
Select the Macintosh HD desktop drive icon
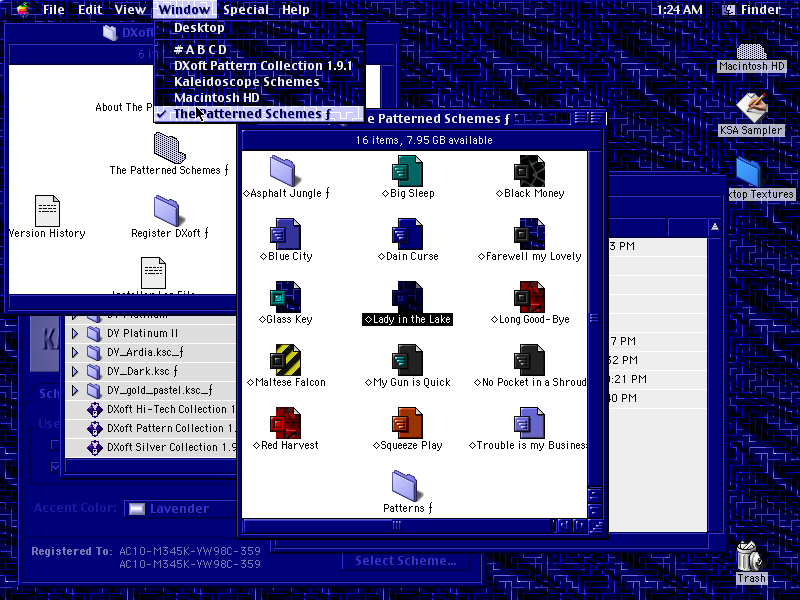click(x=751, y=52)
